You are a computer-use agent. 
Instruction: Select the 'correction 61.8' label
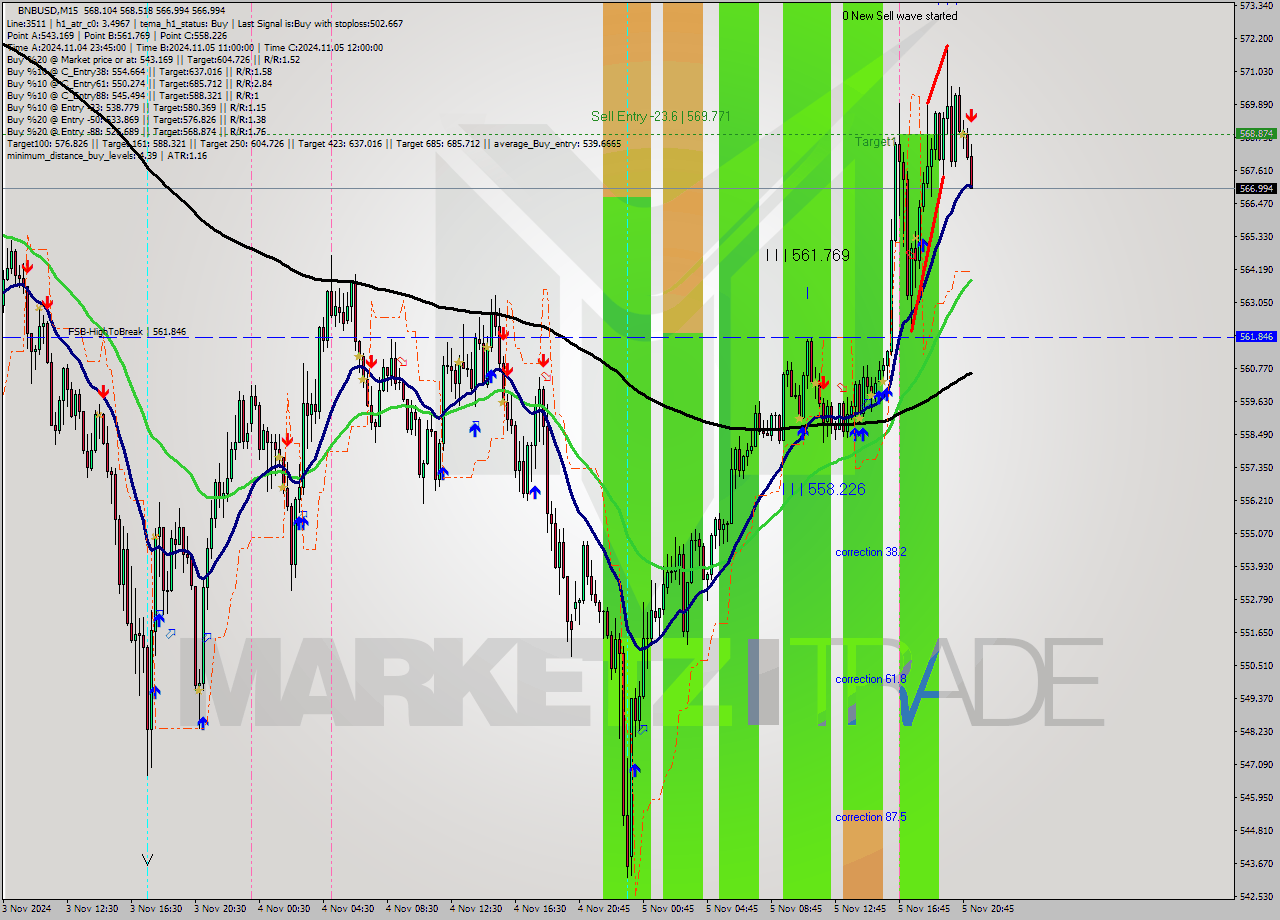click(871, 679)
